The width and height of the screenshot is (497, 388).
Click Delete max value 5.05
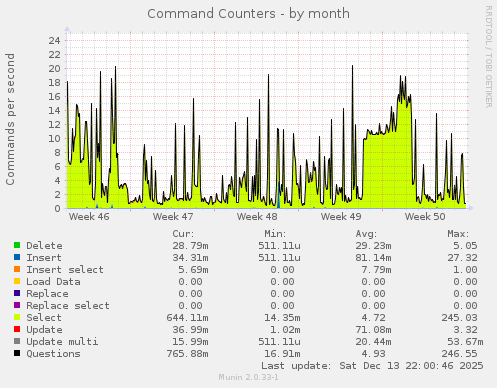click(x=465, y=246)
